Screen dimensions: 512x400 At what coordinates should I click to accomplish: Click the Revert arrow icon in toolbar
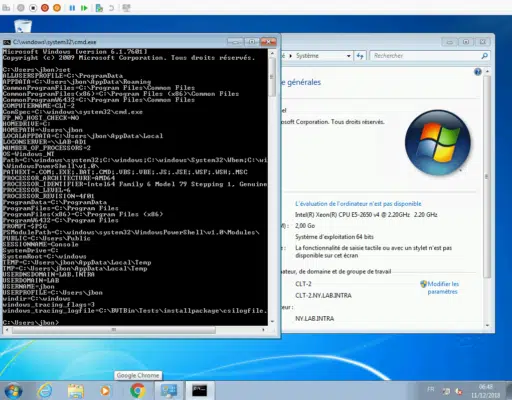click(111, 8)
